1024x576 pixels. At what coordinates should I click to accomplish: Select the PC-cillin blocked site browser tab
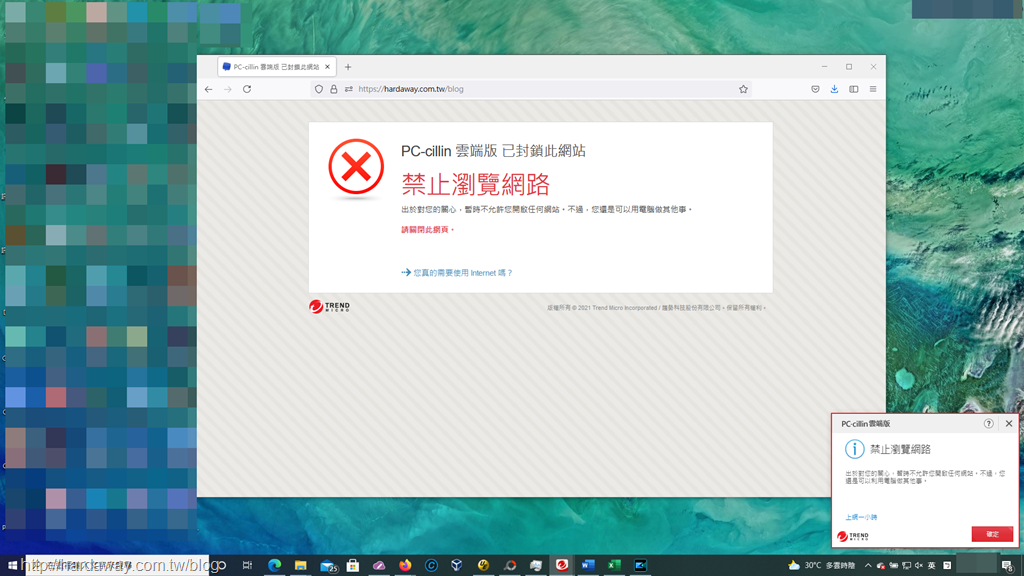pos(277,67)
